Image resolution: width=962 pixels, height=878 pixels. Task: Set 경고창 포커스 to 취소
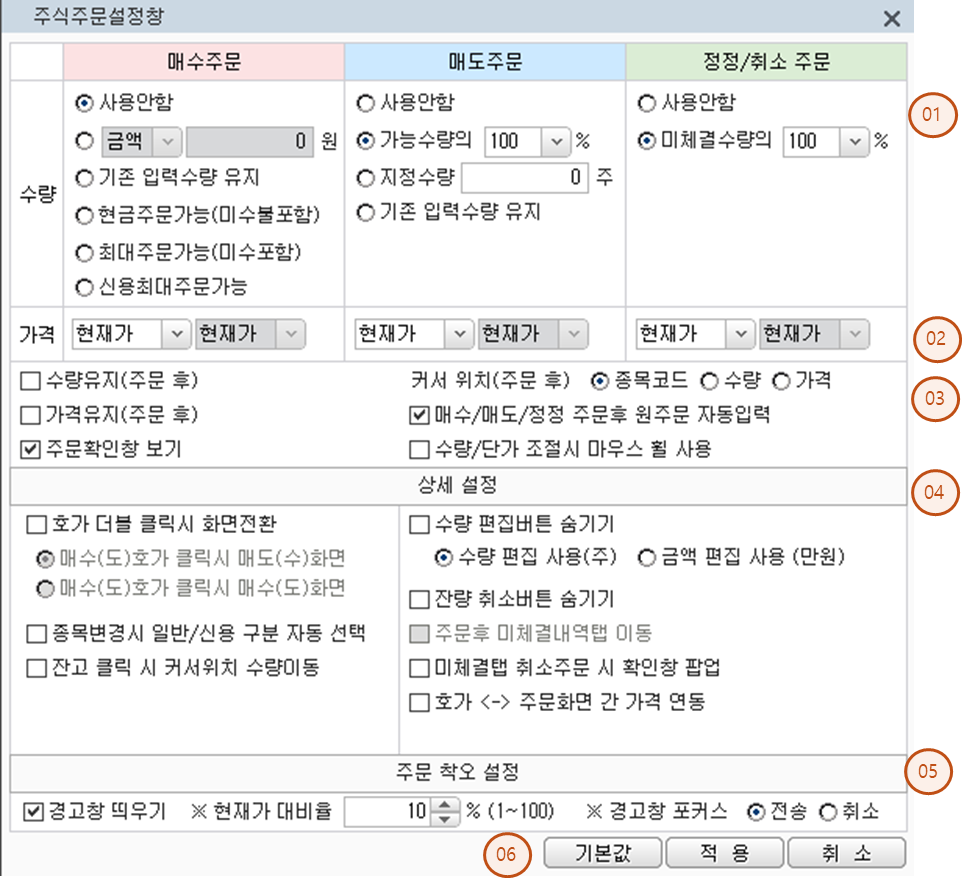click(828, 812)
